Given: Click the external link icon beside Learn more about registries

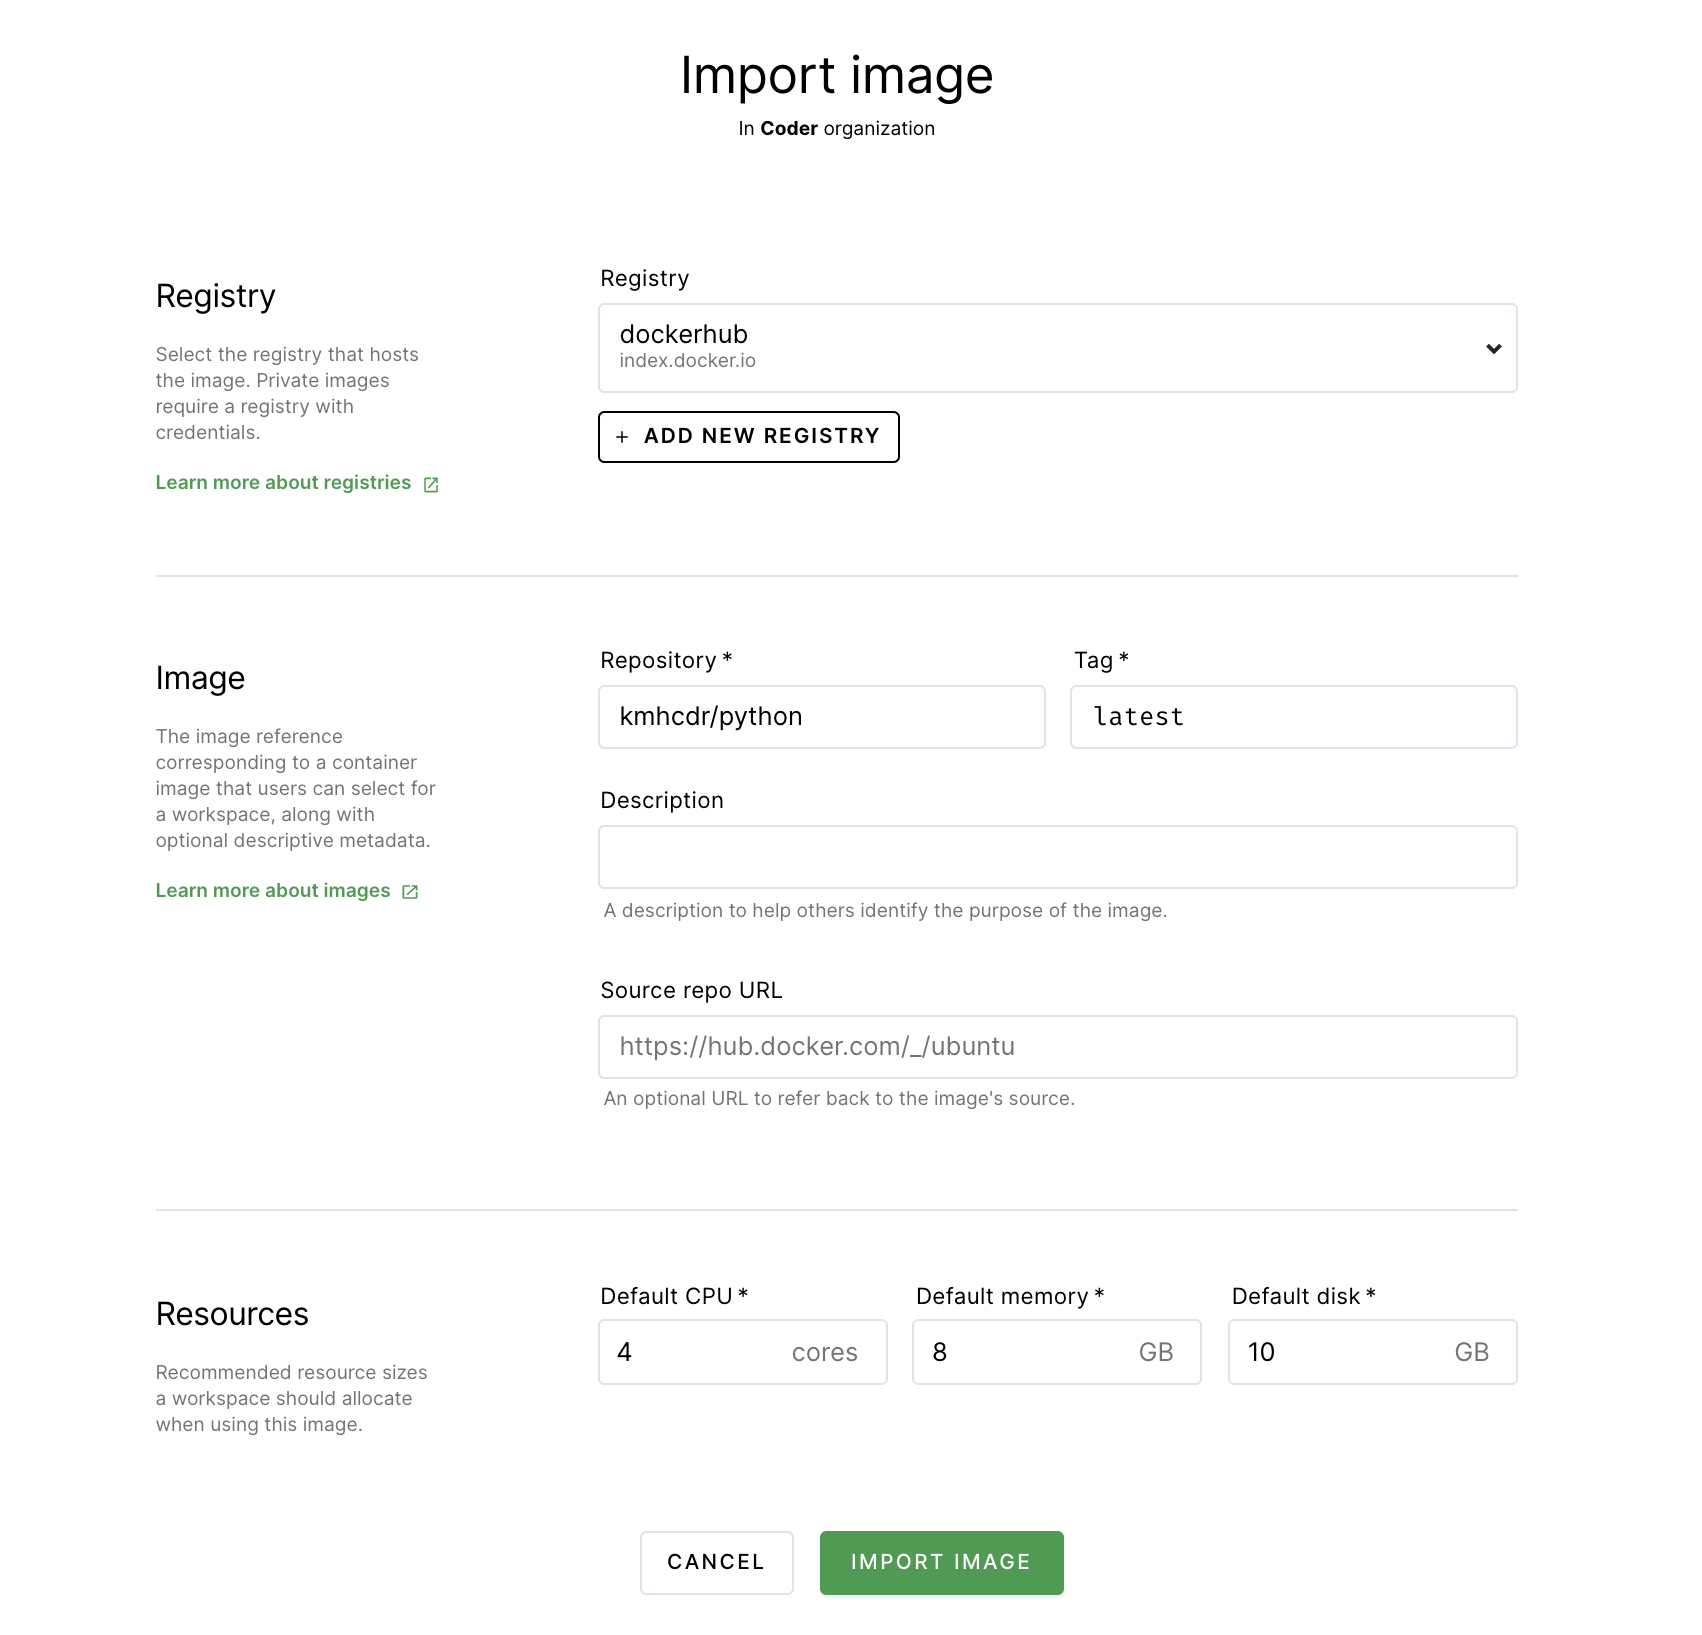Looking at the screenshot, I should [x=430, y=484].
